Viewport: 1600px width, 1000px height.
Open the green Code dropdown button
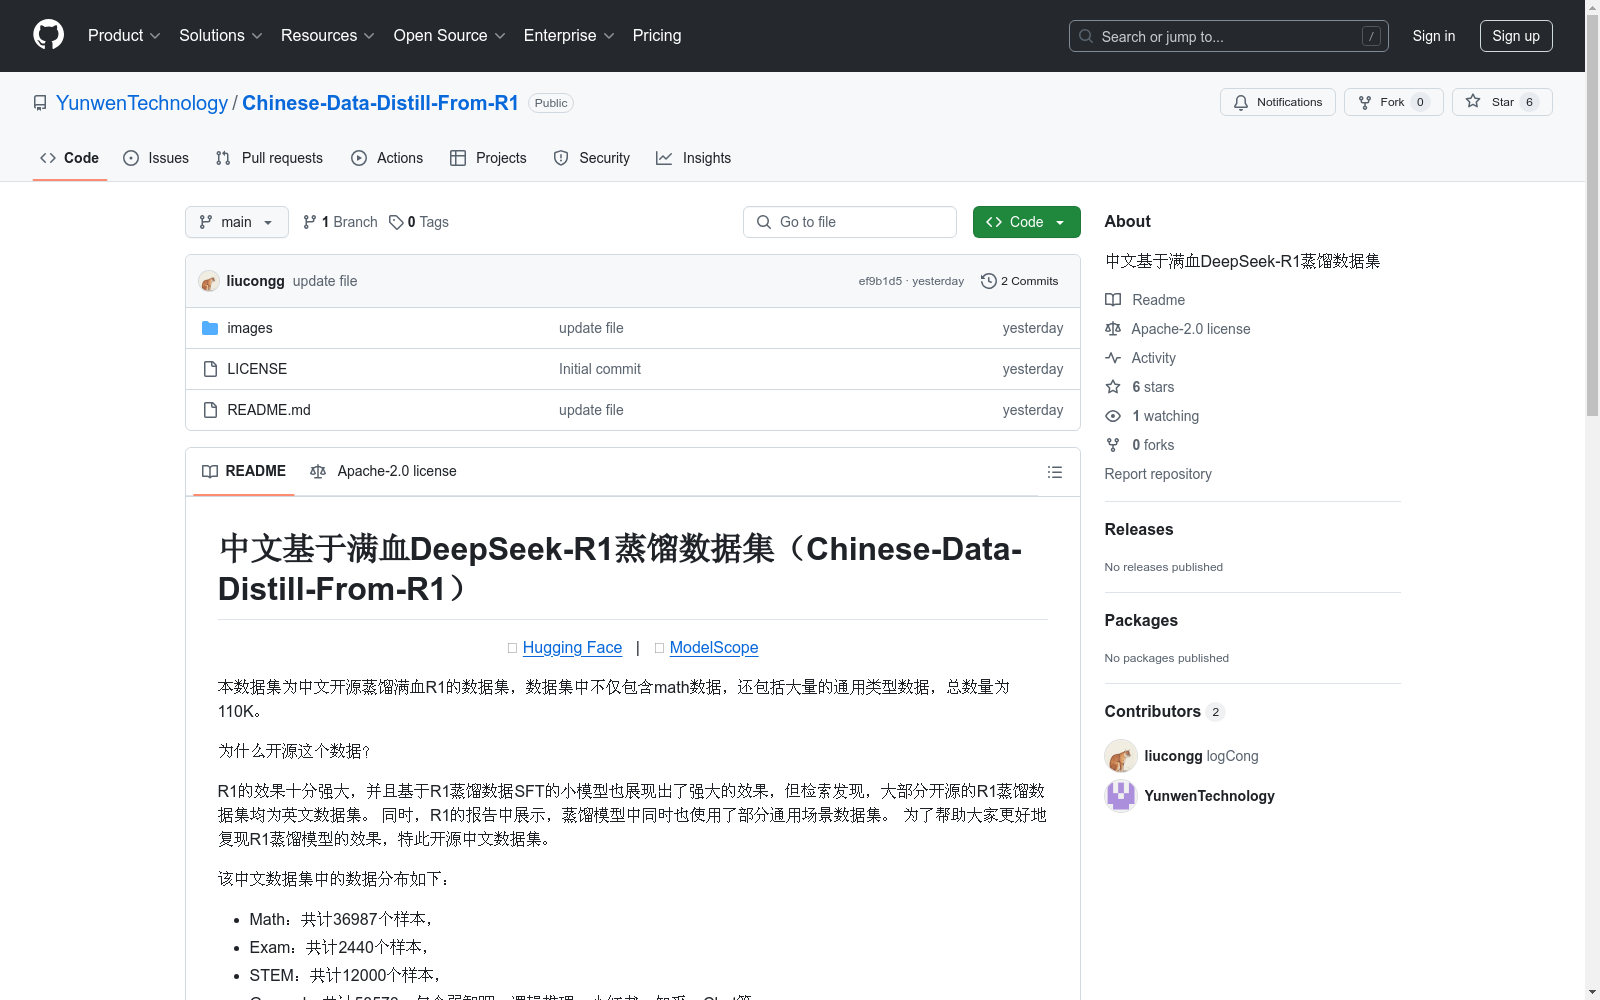coord(1026,222)
